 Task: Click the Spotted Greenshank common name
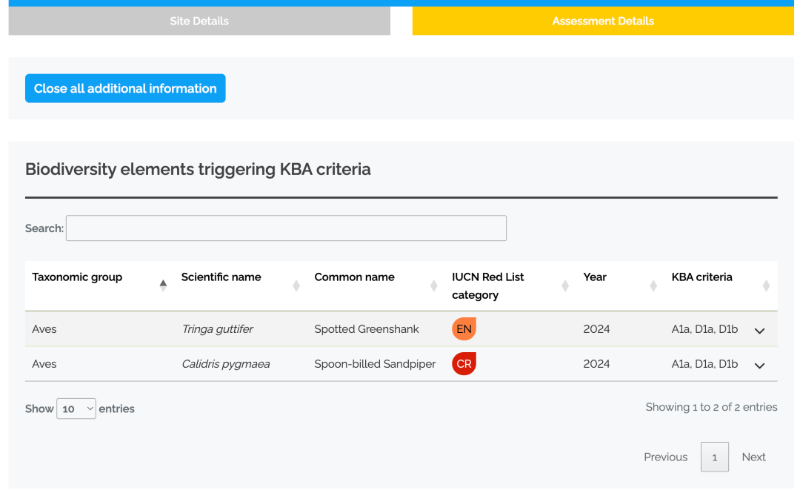[366, 329]
